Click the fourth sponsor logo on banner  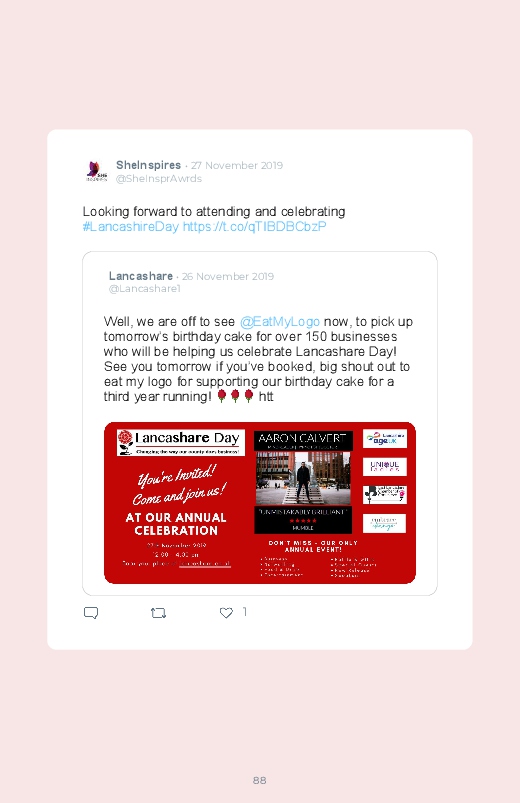[385, 523]
